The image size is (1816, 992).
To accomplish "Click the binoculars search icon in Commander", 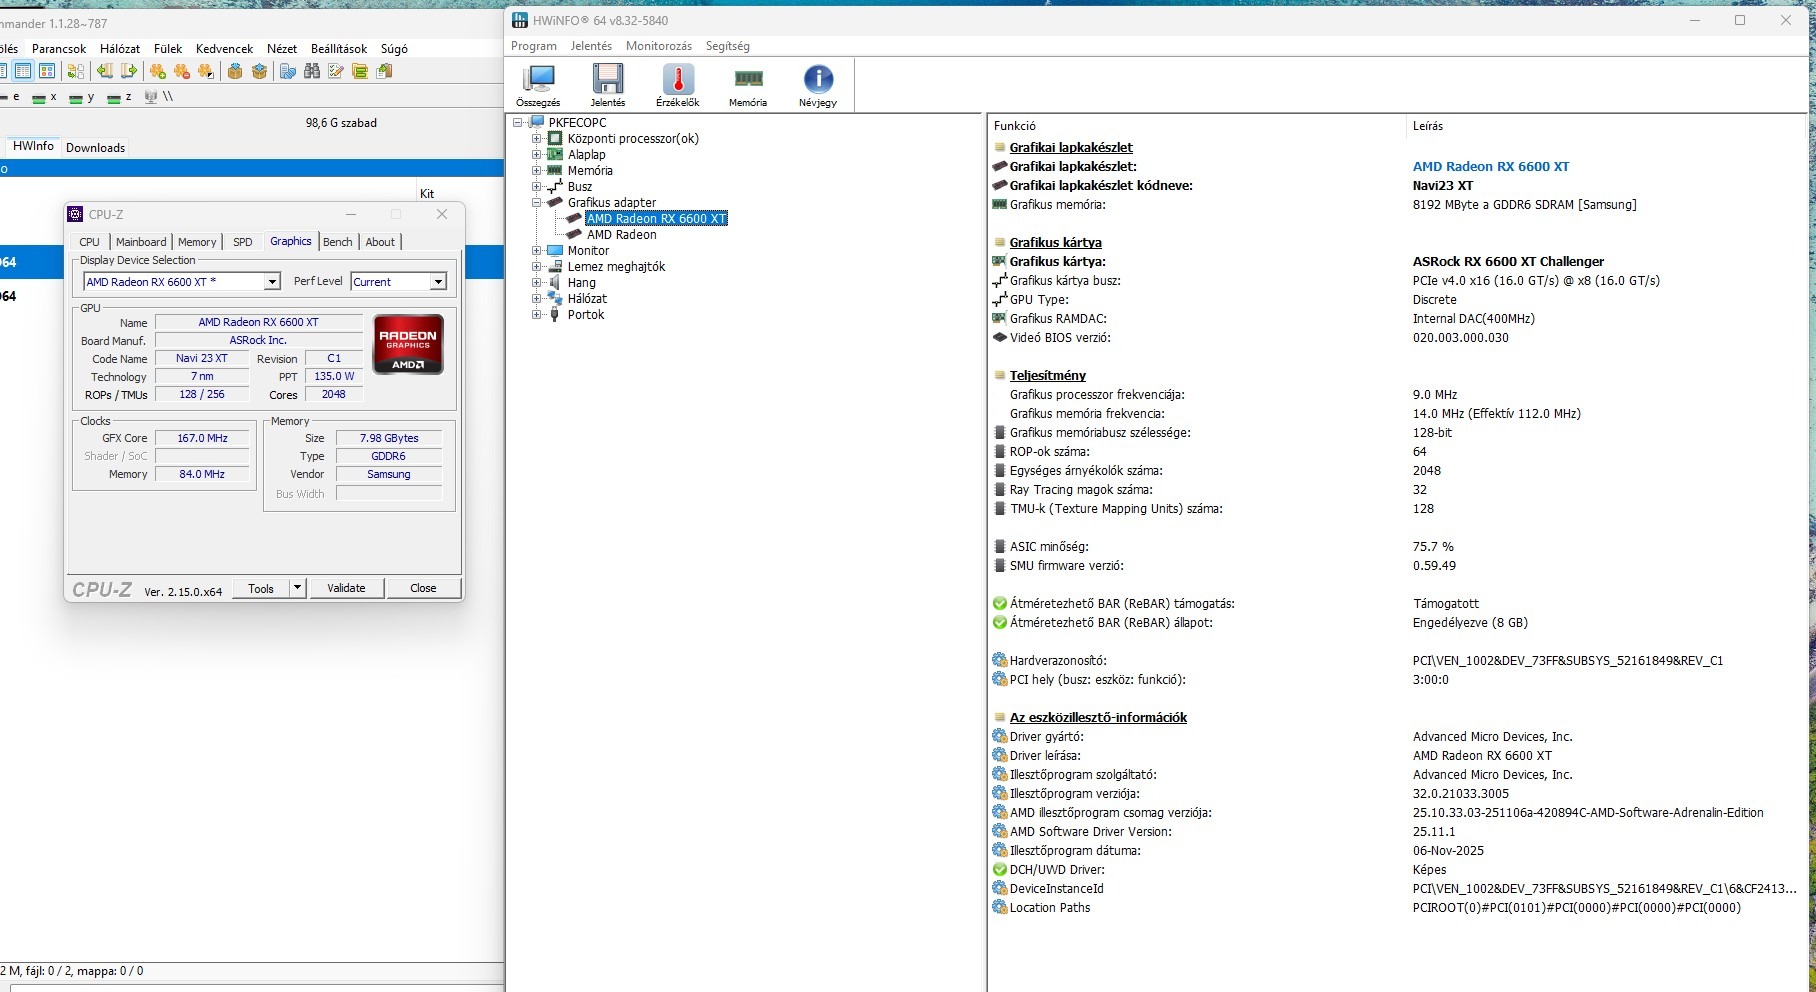I will [312, 71].
